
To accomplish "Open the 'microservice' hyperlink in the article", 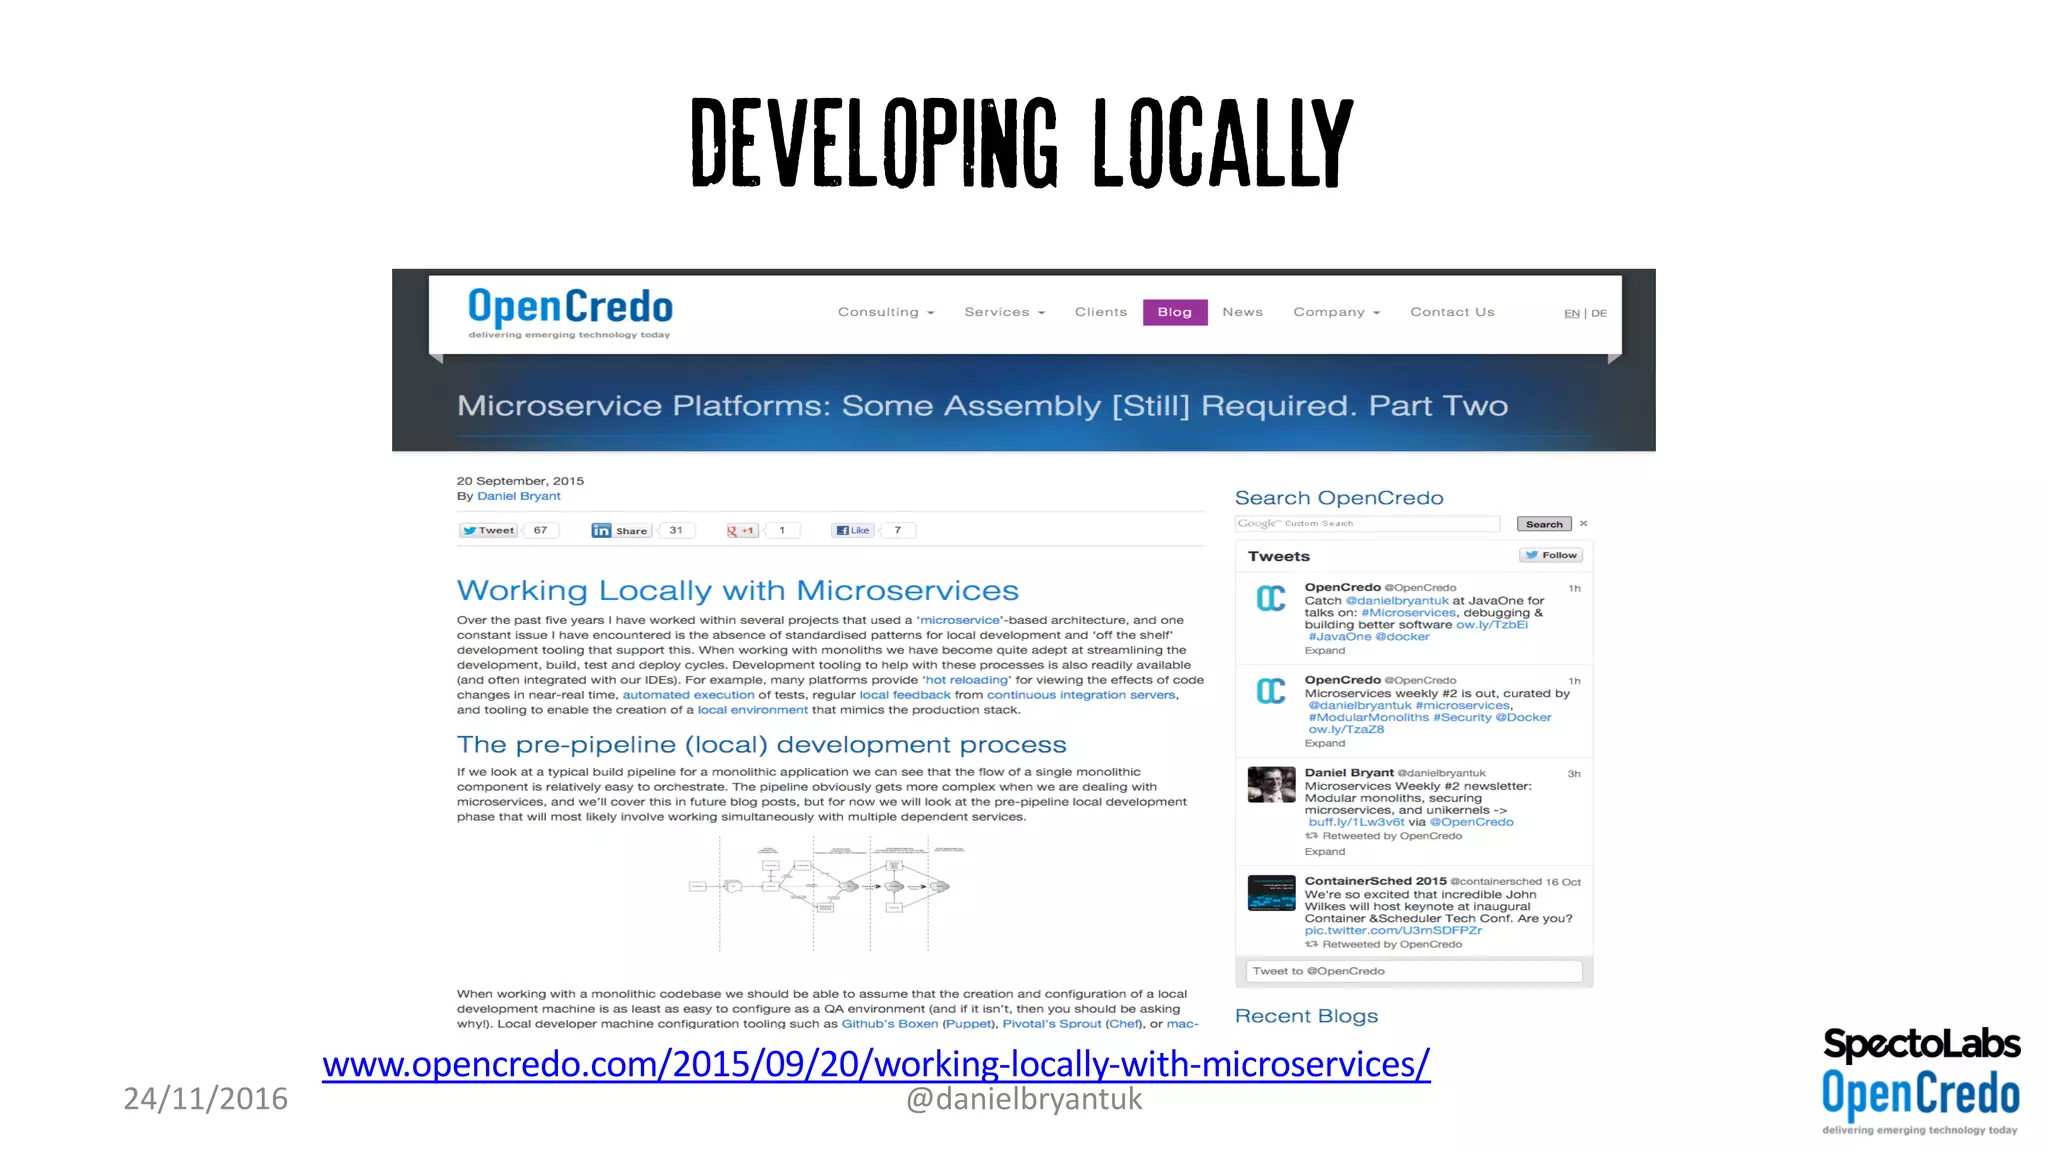I will (x=959, y=620).
